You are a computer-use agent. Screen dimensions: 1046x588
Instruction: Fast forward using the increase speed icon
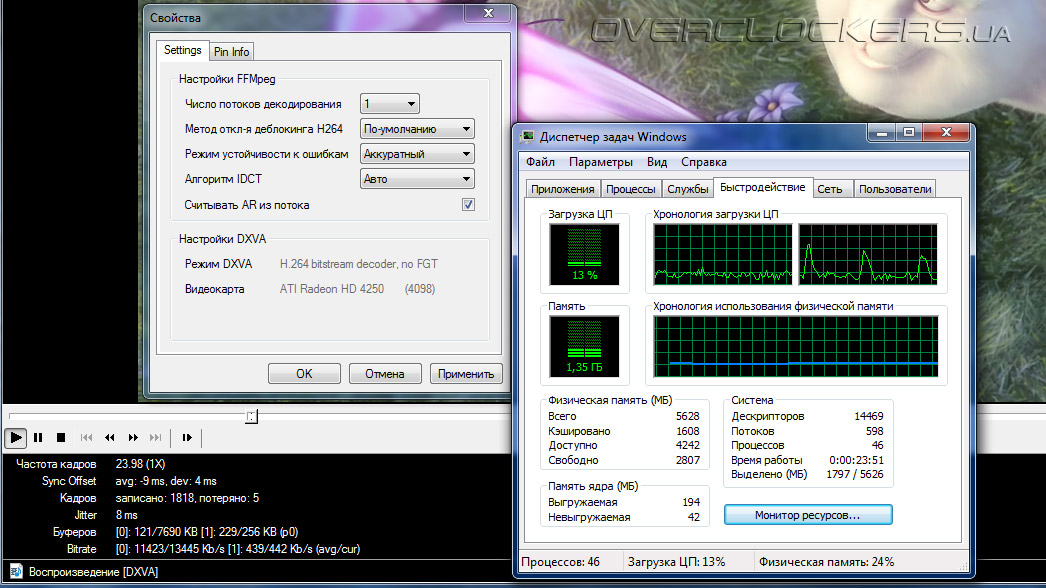pos(133,438)
